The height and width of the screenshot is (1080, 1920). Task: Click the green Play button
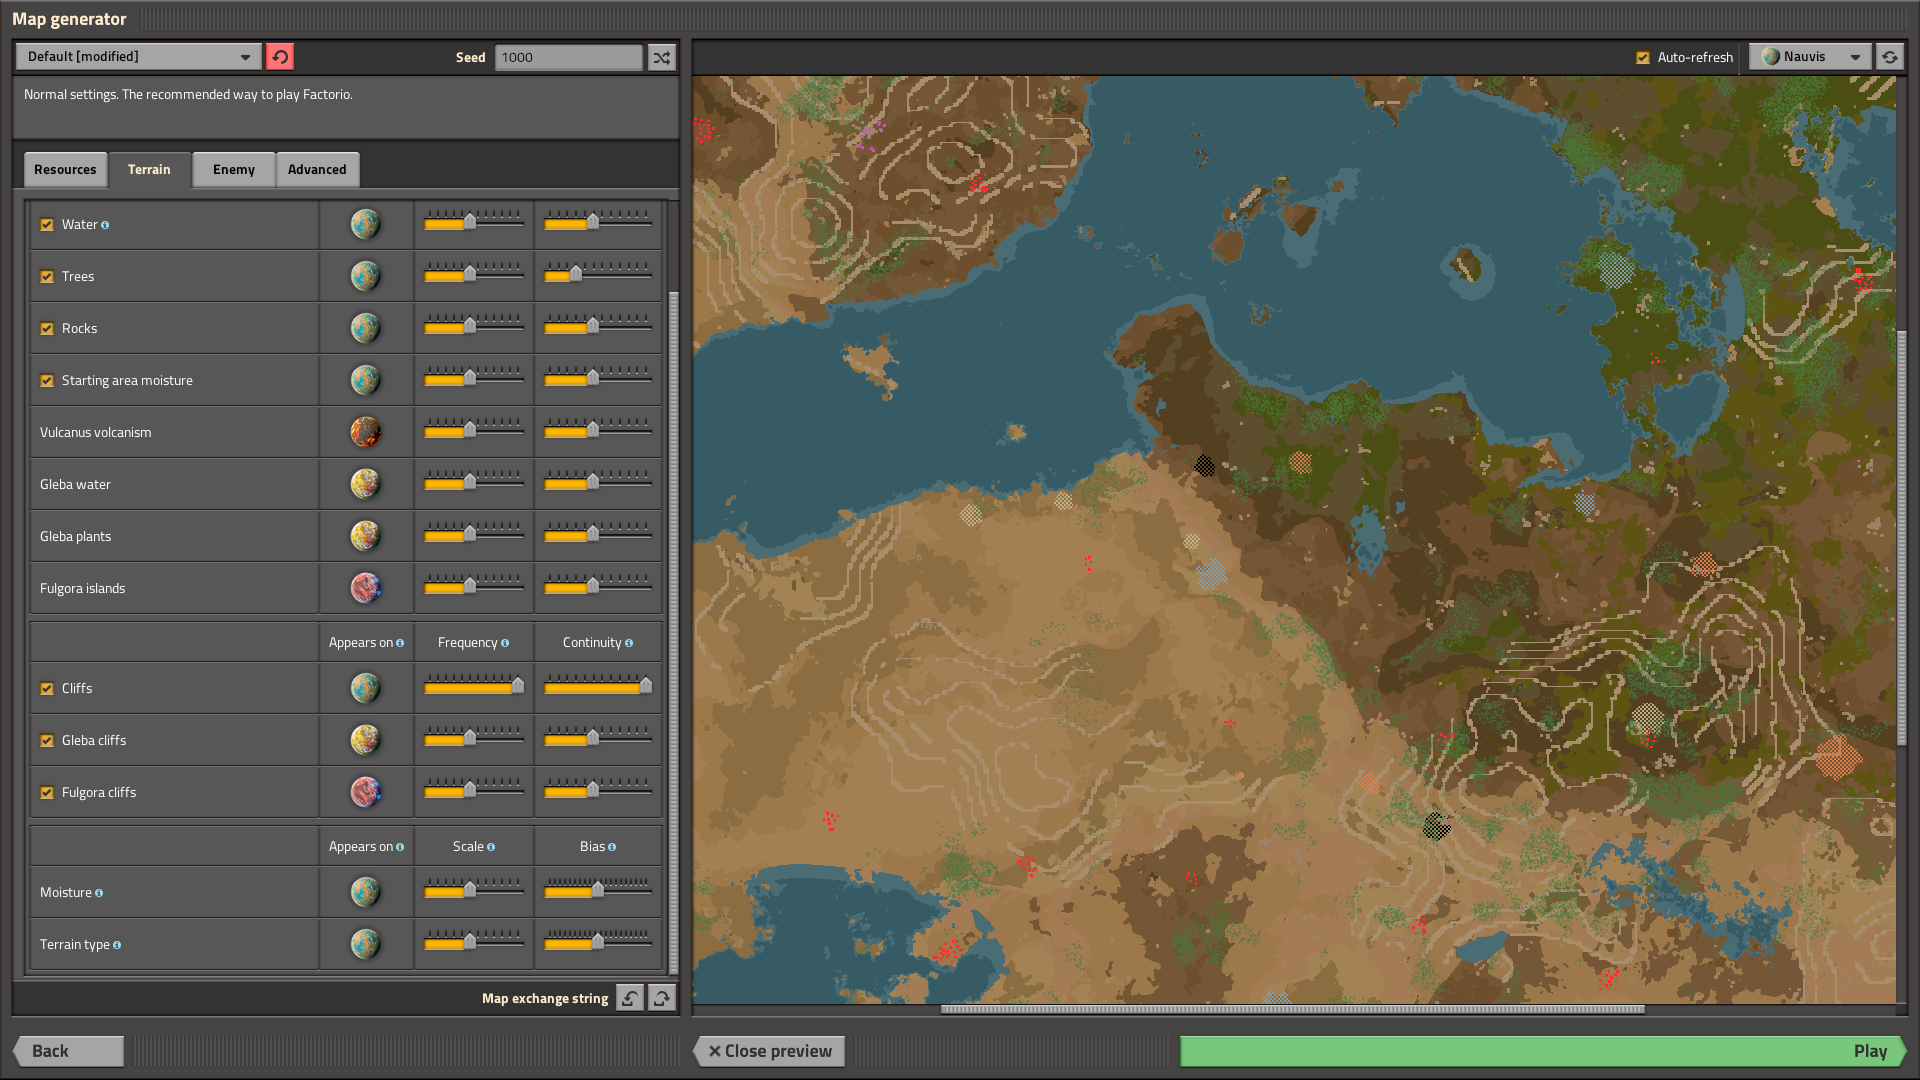[1544, 1051]
